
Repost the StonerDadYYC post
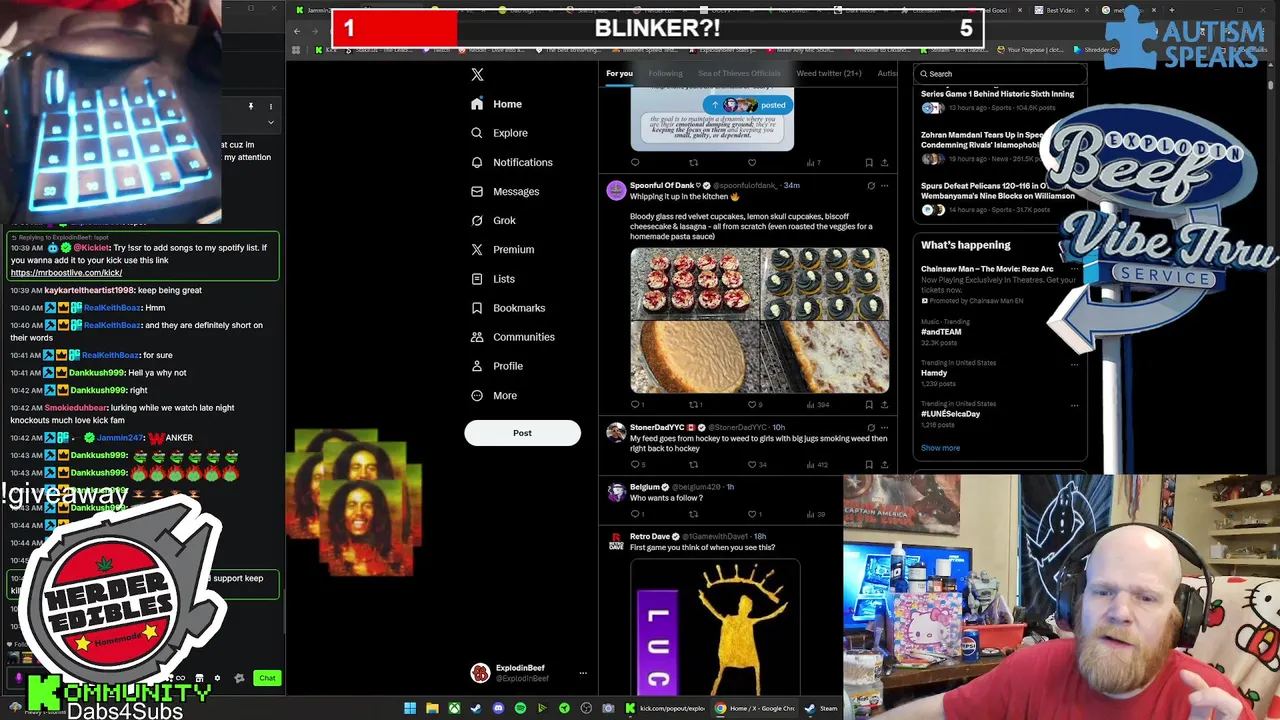click(693, 464)
